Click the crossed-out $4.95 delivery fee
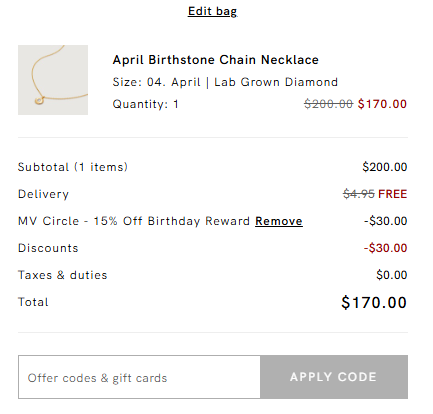 (359, 194)
